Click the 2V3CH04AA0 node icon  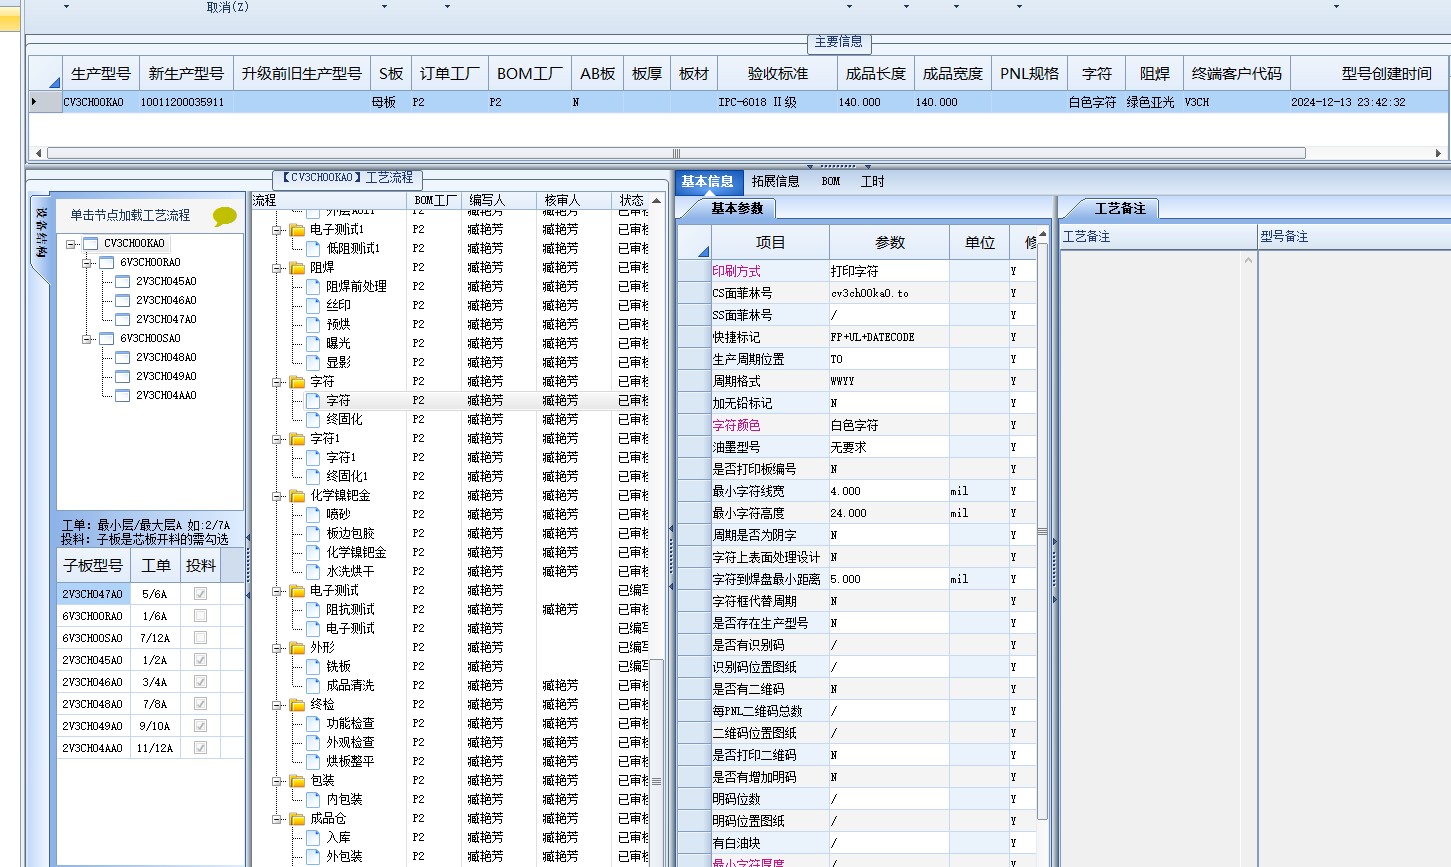pyautogui.click(x=123, y=395)
